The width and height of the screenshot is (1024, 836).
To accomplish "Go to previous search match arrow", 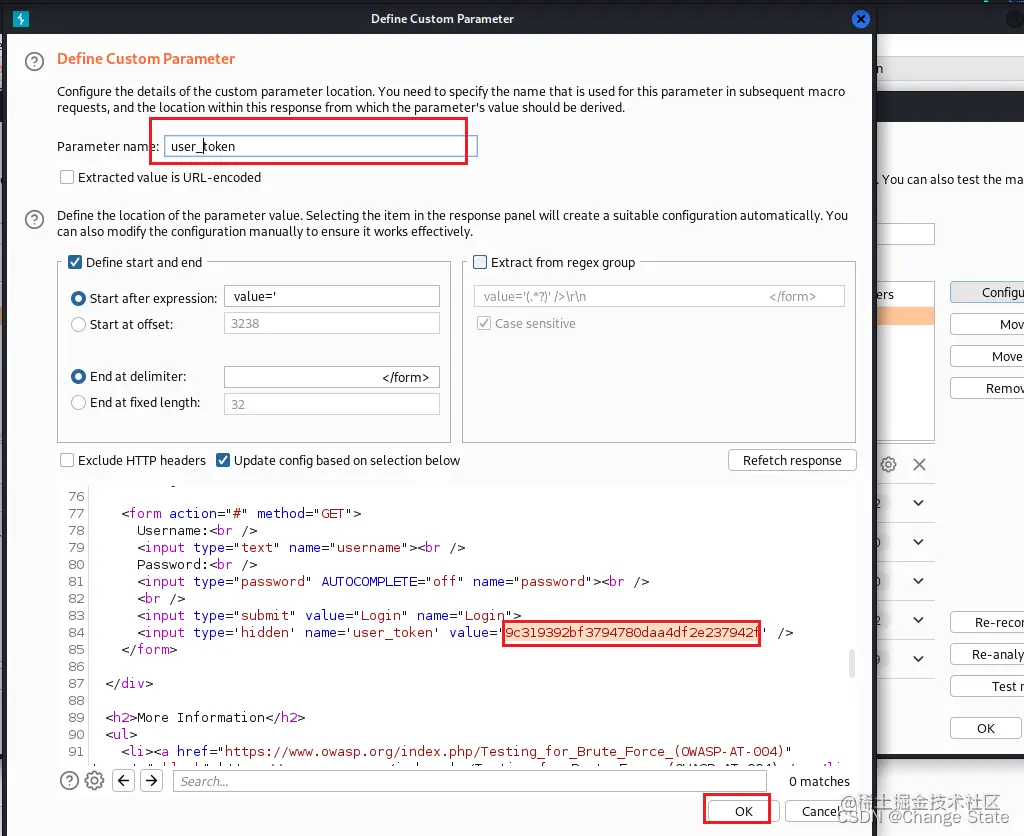I will pos(123,780).
